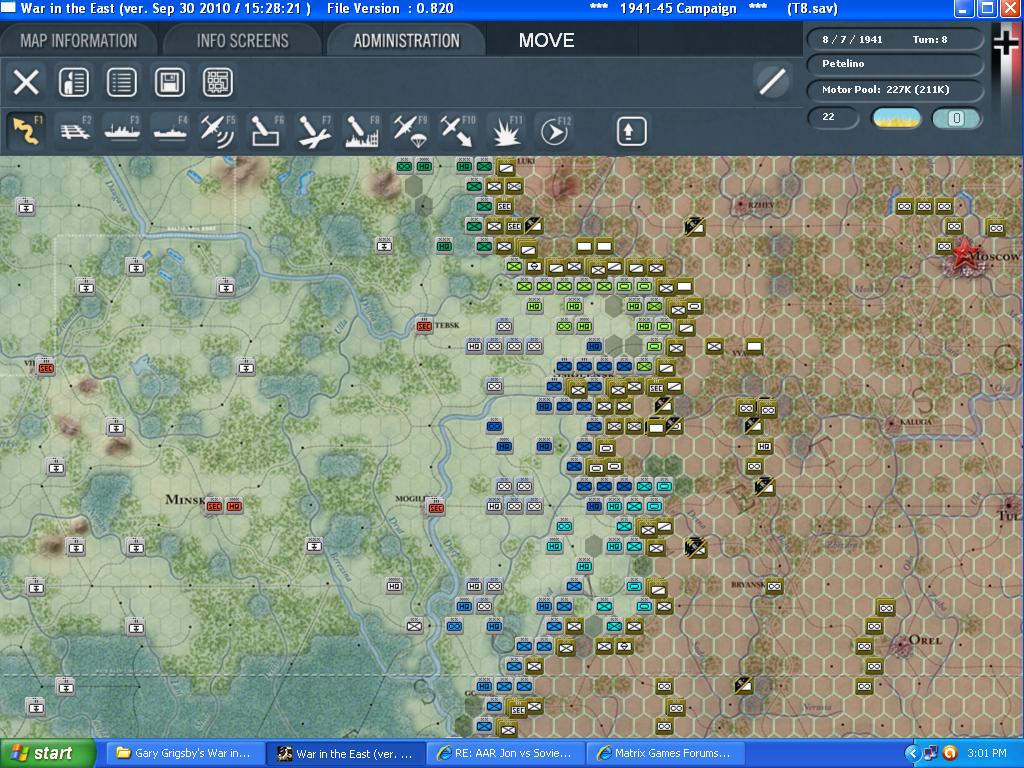Viewport: 1024px width, 768px height.
Task: Select F9 air transport parachute icon
Action: point(409,131)
